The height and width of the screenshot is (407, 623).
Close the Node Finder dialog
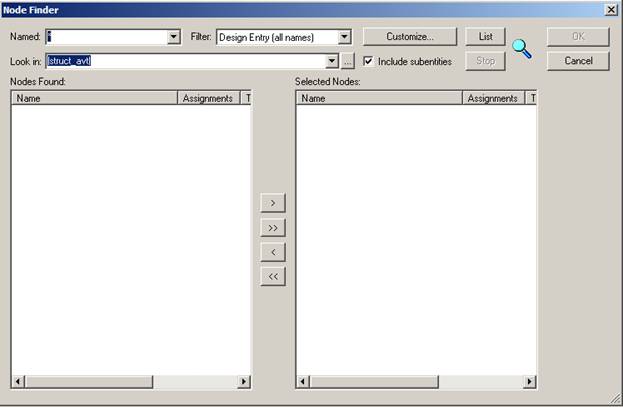(610, 9)
